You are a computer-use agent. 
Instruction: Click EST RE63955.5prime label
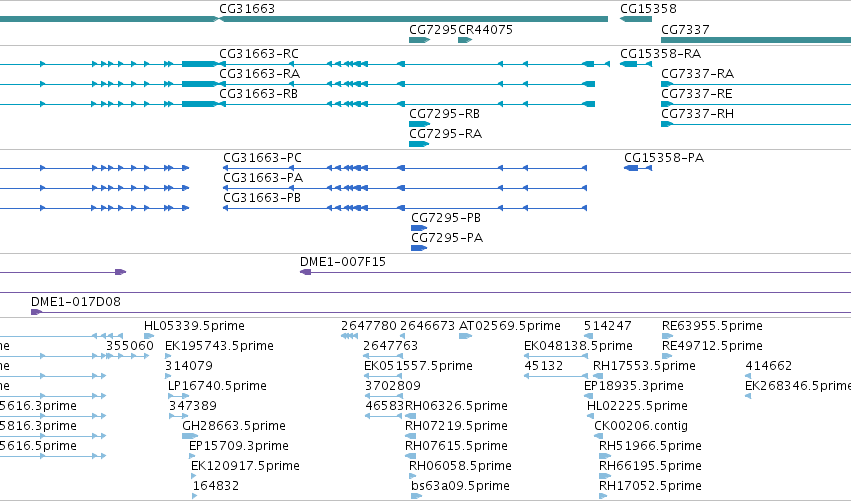tap(712, 326)
